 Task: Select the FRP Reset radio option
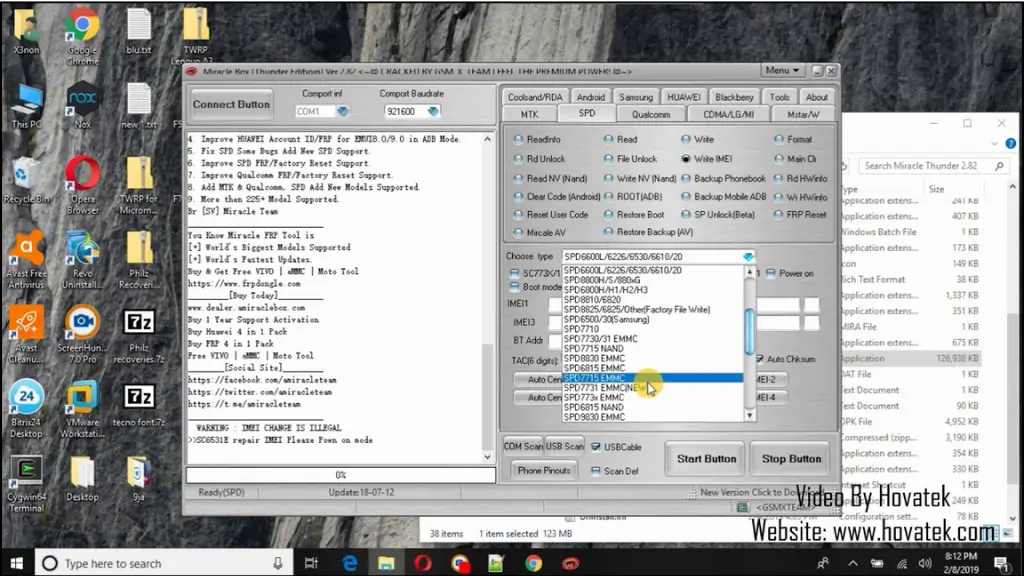[x=800, y=214]
